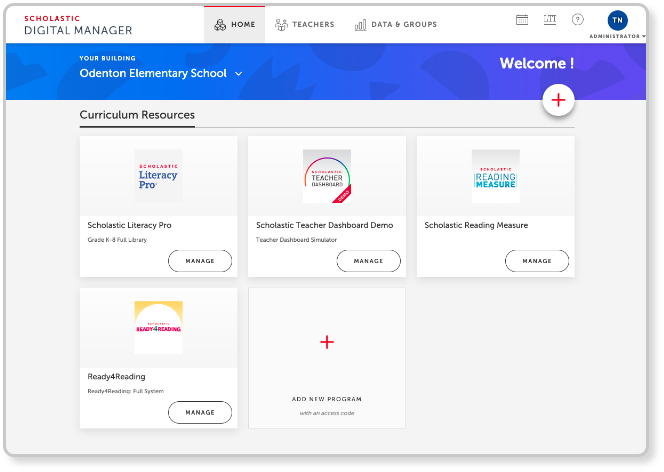
Task: Click the 'Grade K-8 Full Library' subtitle
Action: (117, 240)
